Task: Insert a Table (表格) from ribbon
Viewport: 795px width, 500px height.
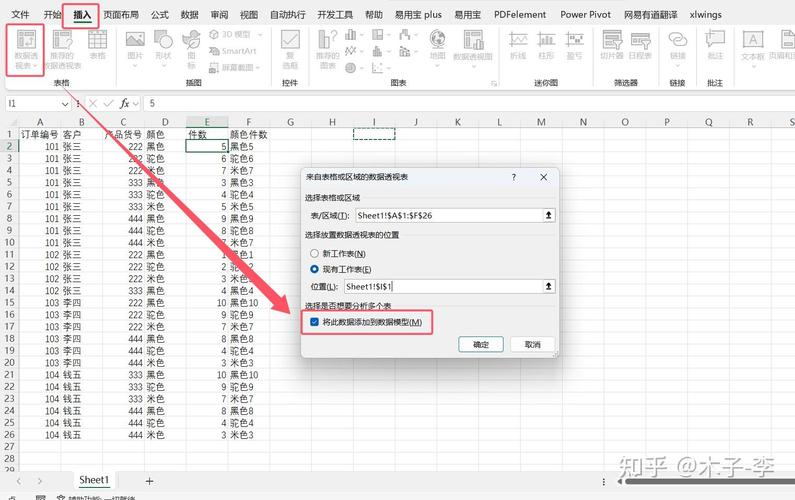Action: click(97, 45)
